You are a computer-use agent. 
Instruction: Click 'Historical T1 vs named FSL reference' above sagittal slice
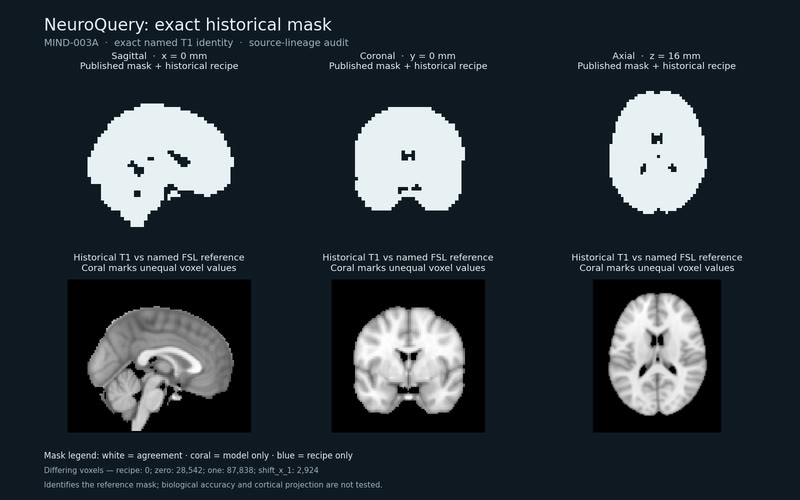tap(159, 258)
